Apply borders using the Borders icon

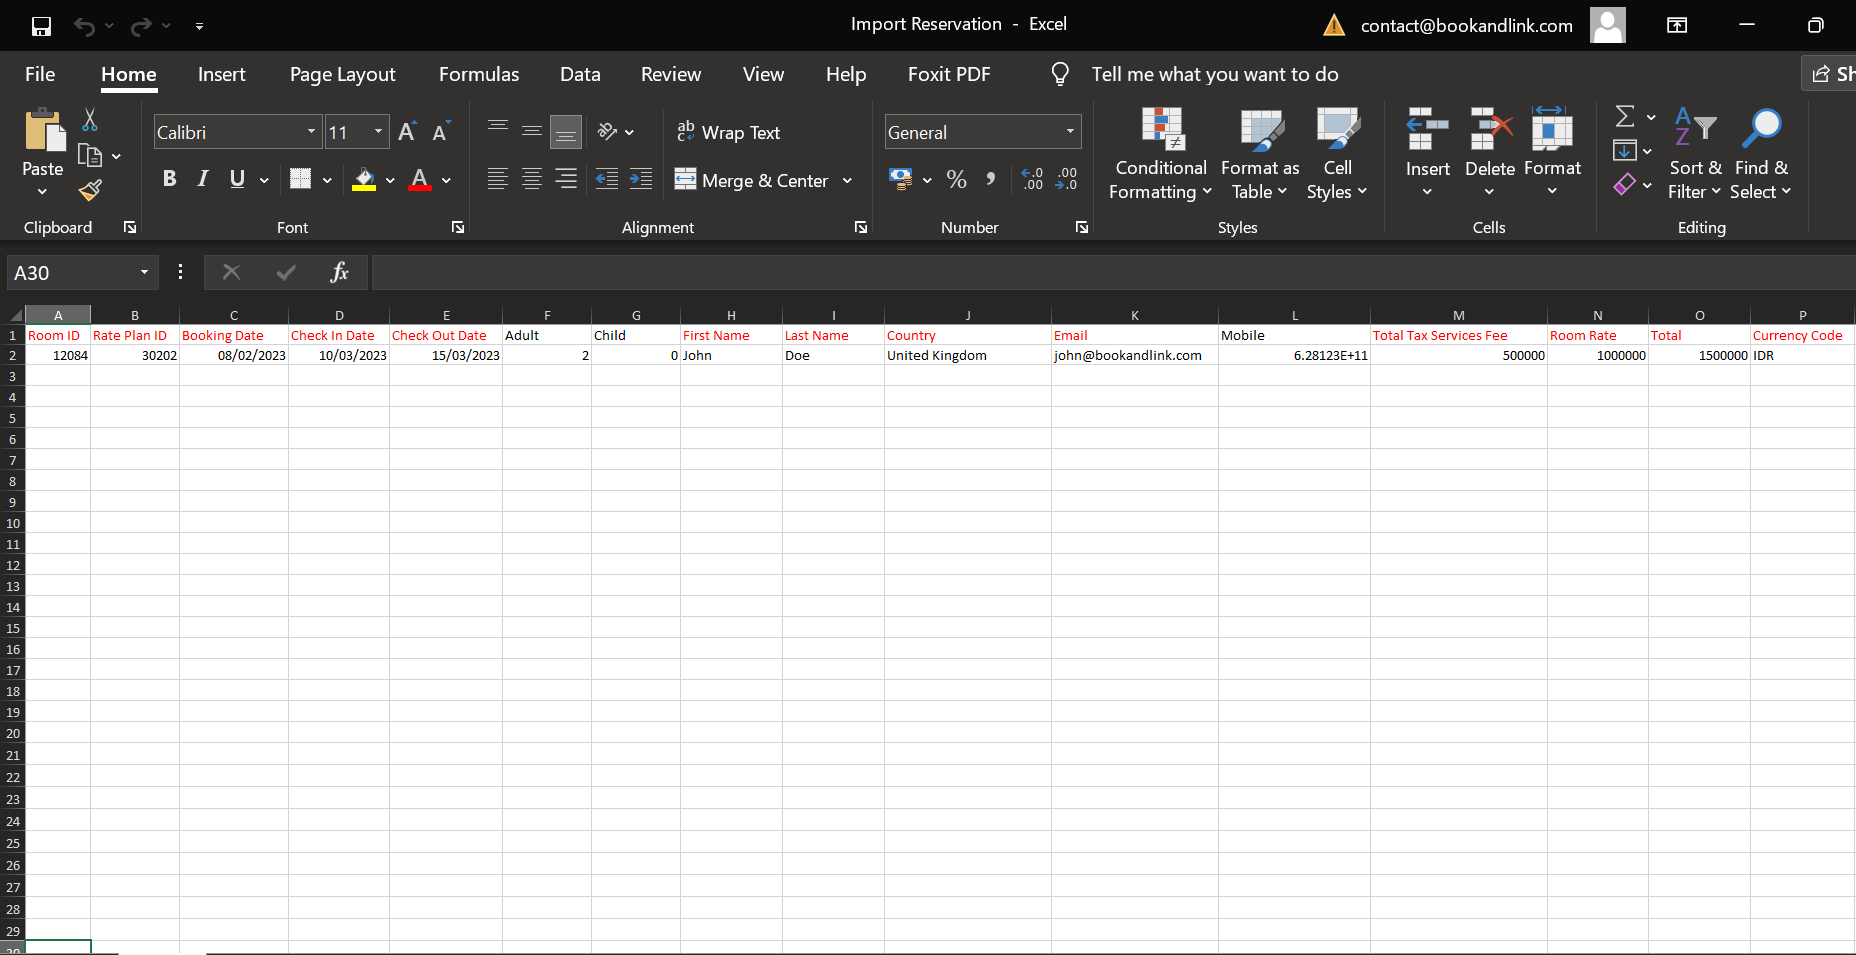coord(300,179)
